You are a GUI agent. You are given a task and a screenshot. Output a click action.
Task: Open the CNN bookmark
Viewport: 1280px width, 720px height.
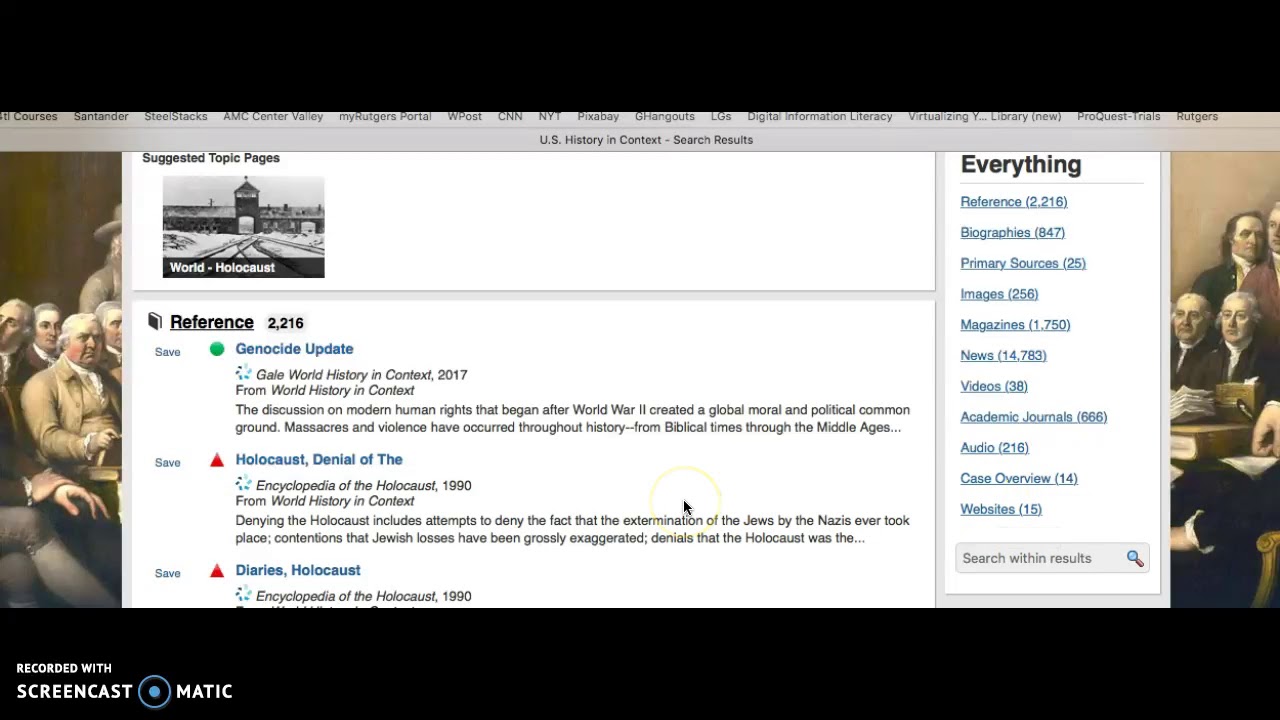pos(510,116)
